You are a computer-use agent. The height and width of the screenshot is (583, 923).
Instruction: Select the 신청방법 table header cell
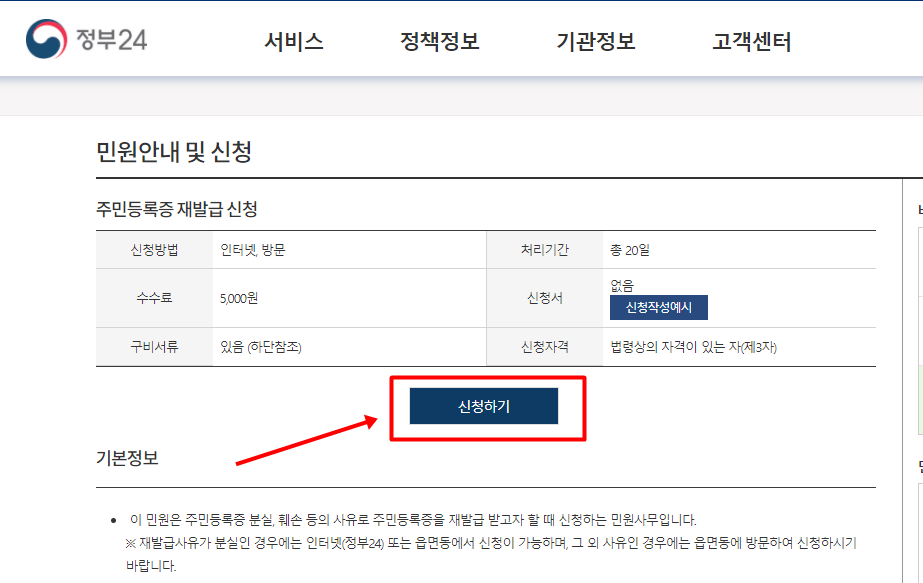pos(157,251)
